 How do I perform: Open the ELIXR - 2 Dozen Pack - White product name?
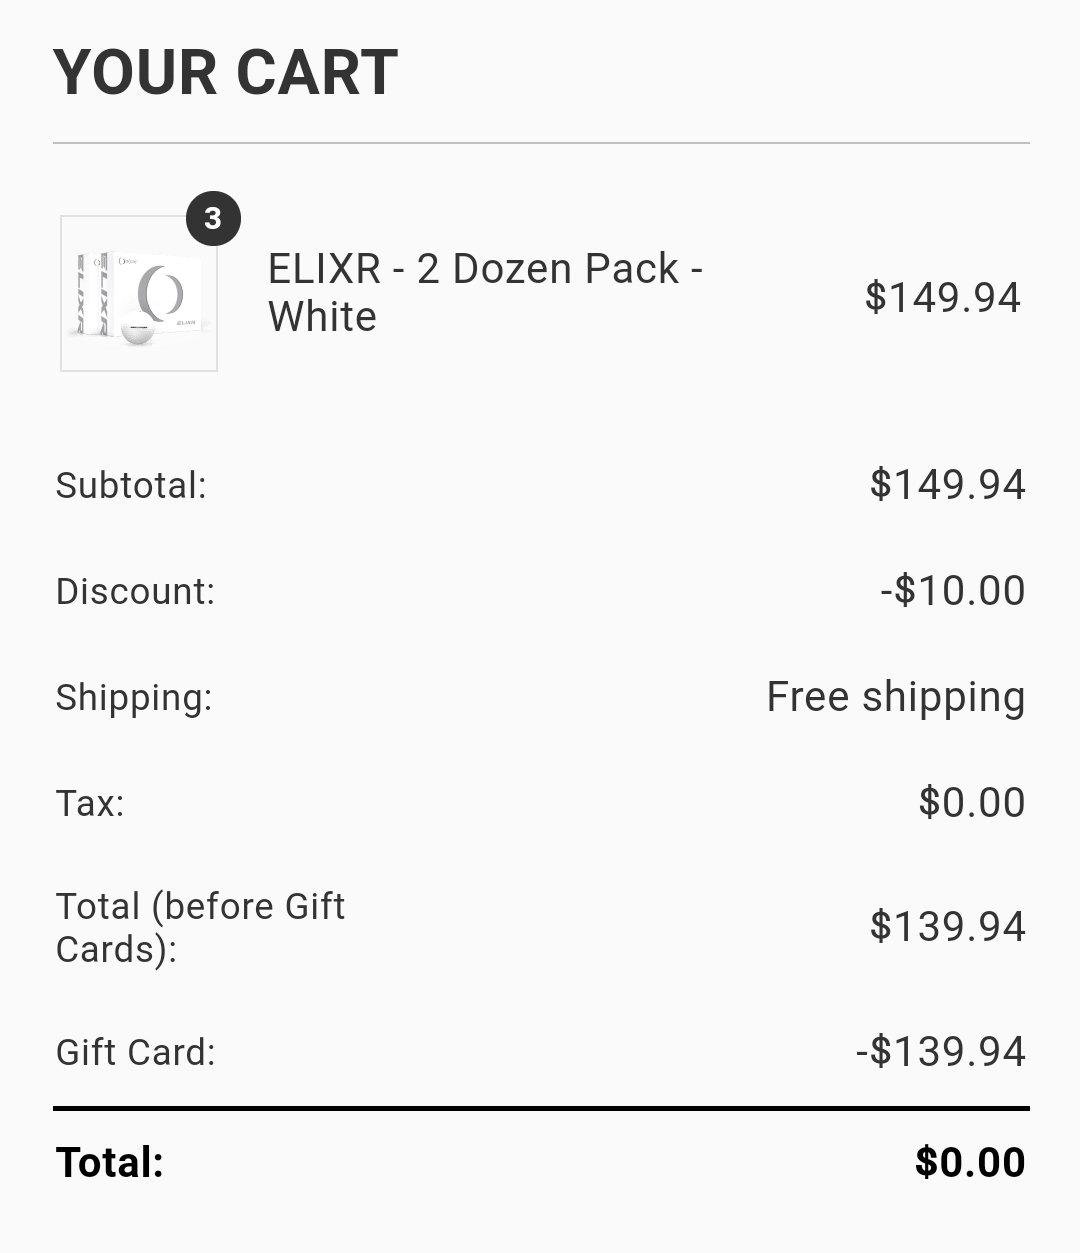485,292
